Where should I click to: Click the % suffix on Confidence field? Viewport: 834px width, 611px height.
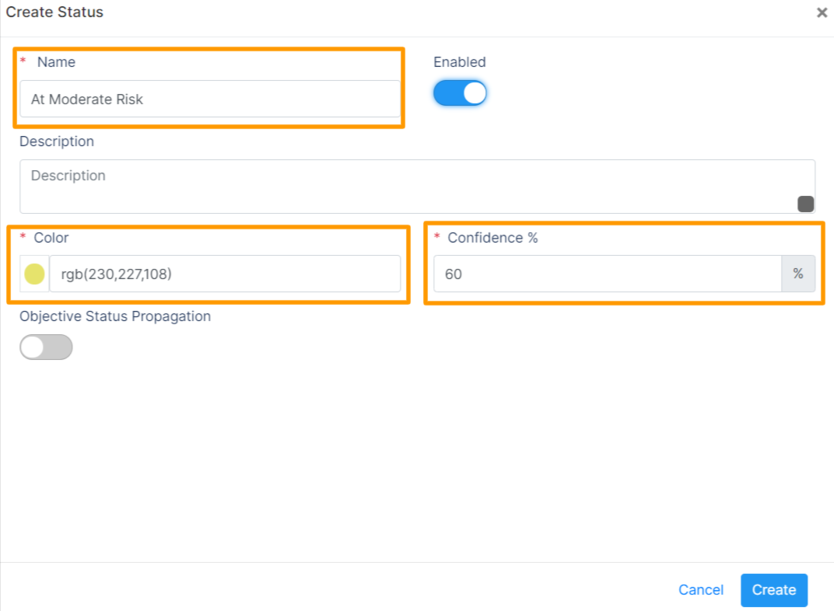click(798, 274)
